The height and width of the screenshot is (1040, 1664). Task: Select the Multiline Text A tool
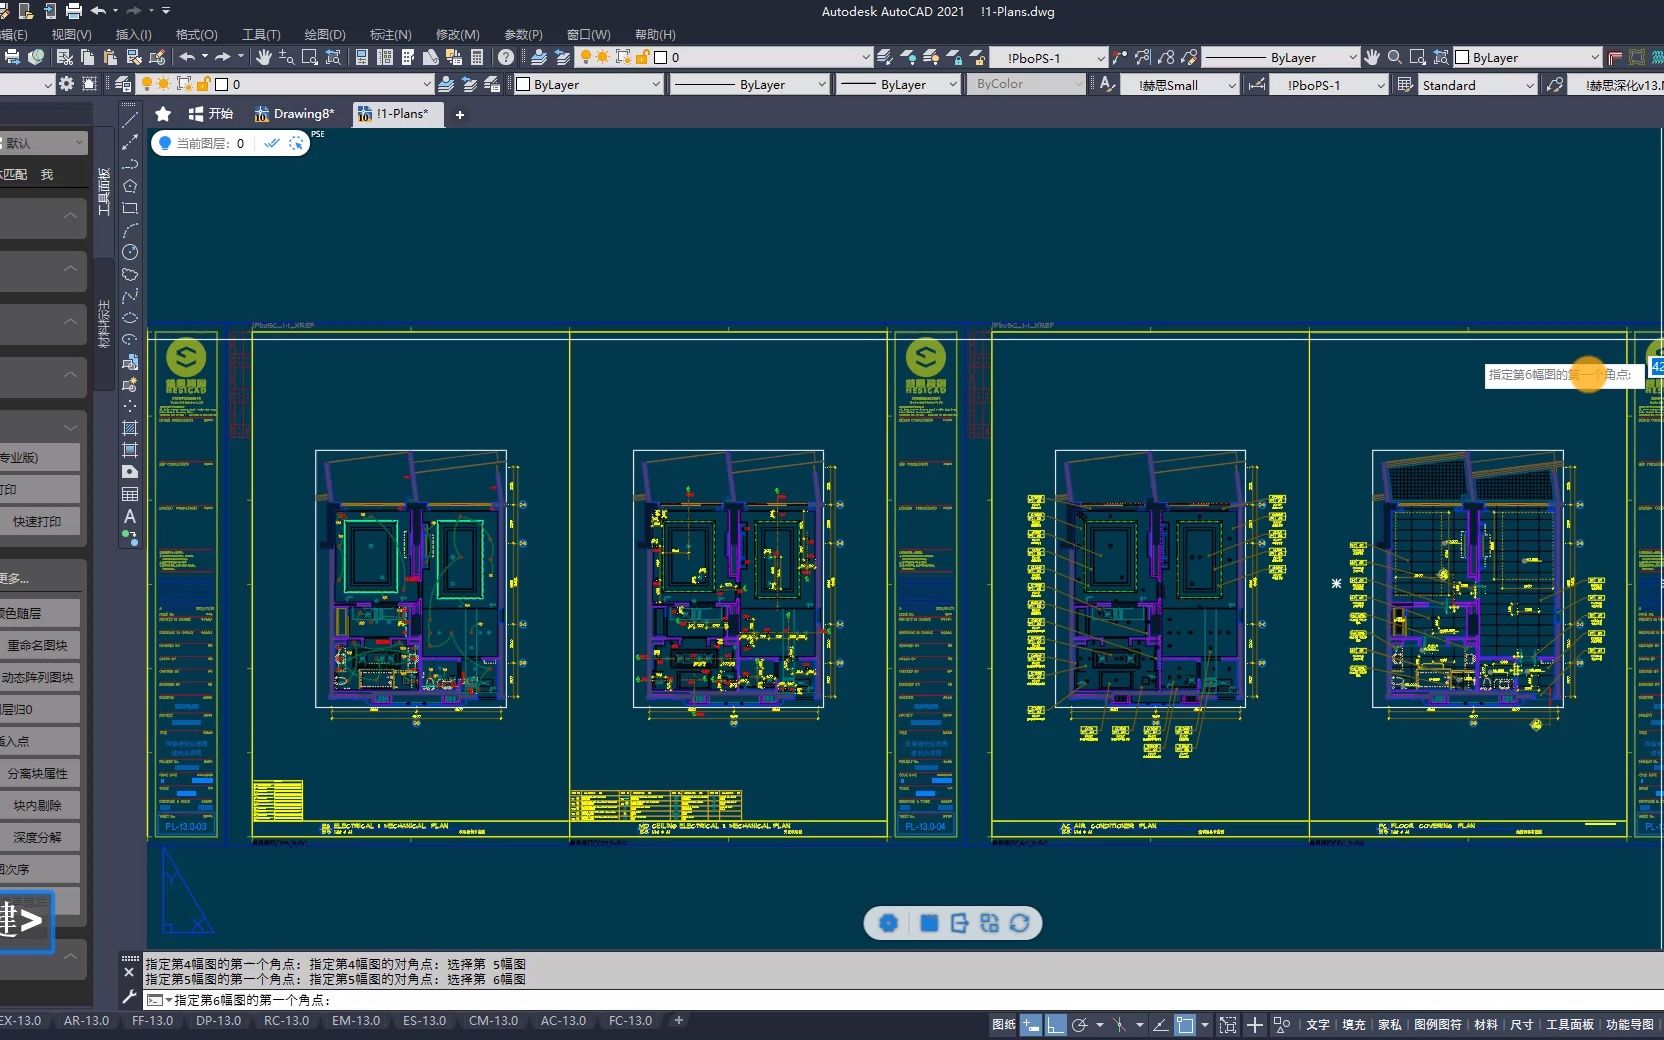pos(130,516)
